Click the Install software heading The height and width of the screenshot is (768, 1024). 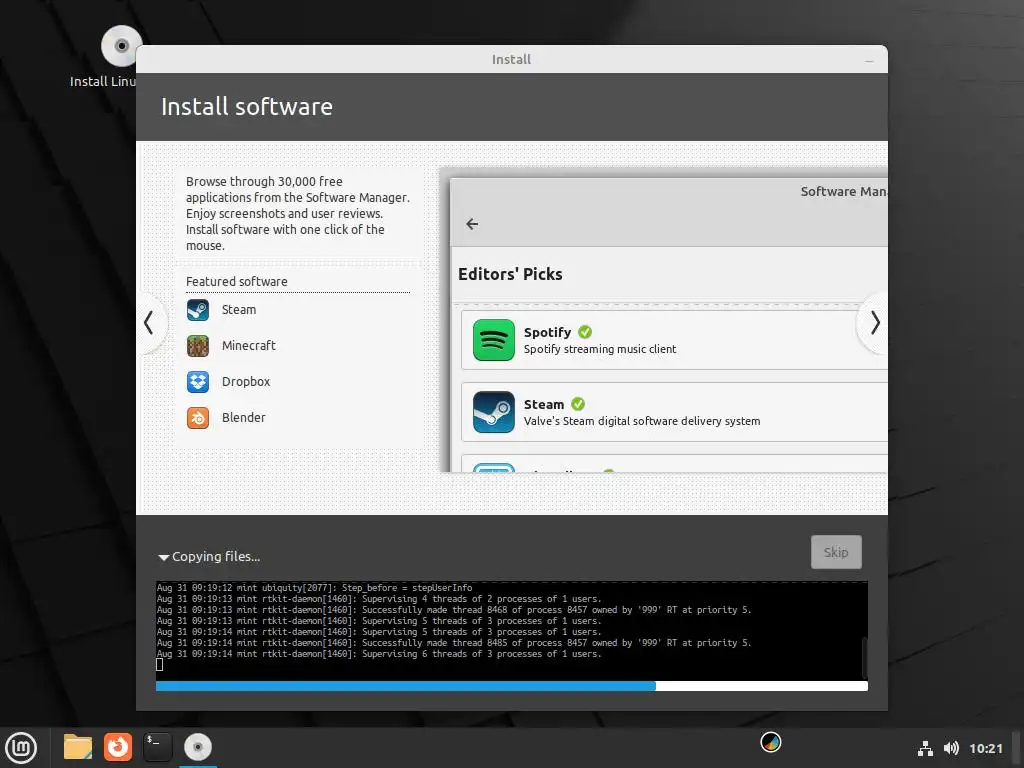tap(247, 106)
